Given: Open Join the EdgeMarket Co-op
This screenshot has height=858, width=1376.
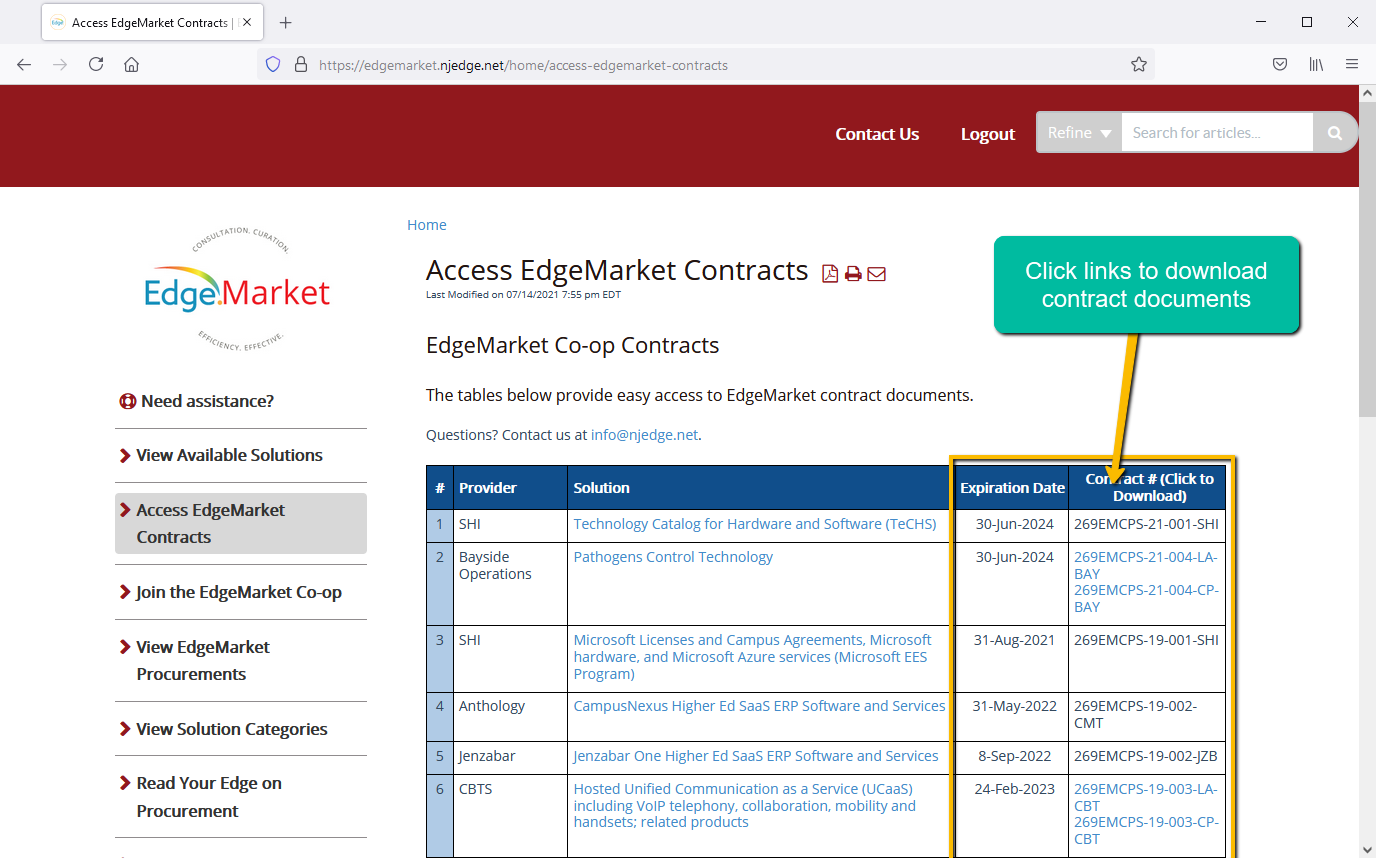Looking at the screenshot, I should [239, 592].
